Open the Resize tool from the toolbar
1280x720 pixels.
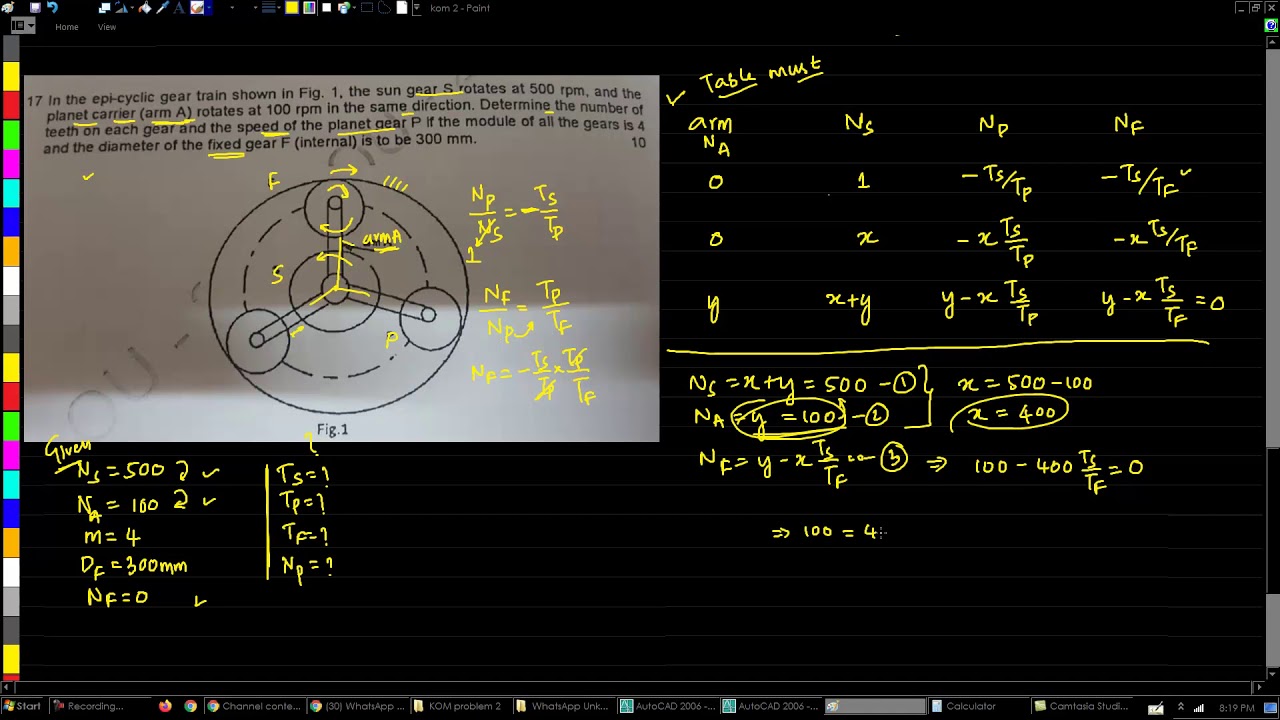pos(105,7)
